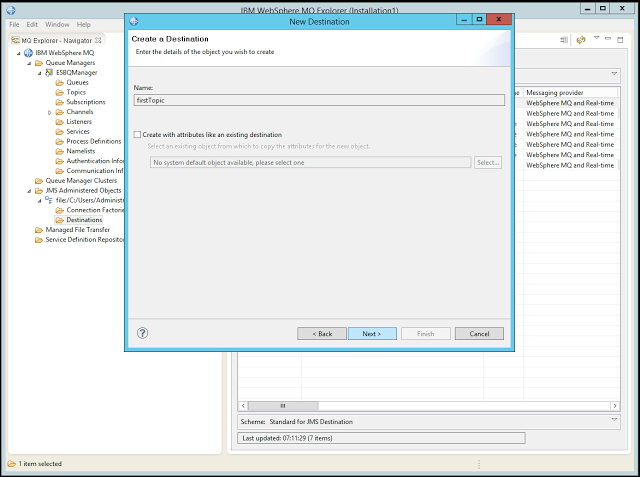The width and height of the screenshot is (640, 477).
Task: Click the right scroll arrow of the table
Action: 615,406
